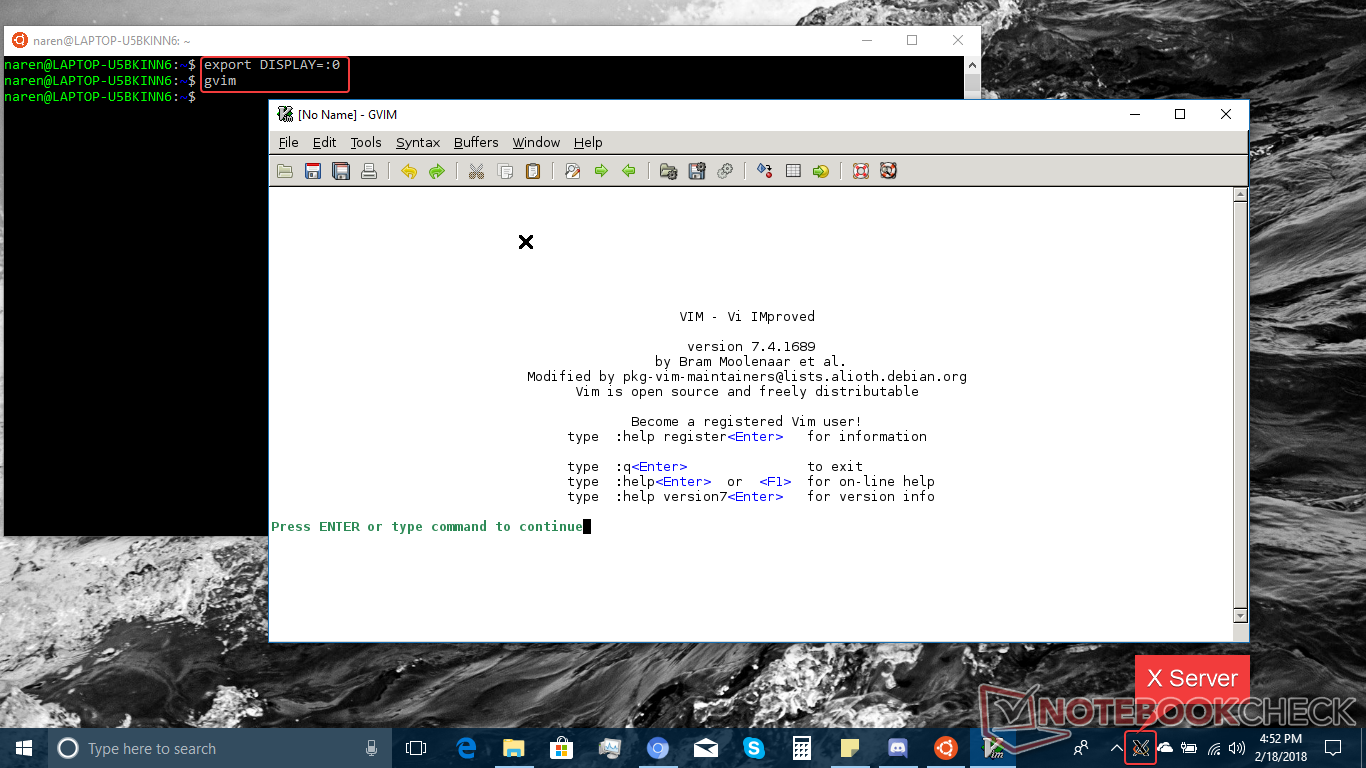Click the GVIM scrollbar up arrow
1366x768 pixels.
pyautogui.click(x=1240, y=195)
